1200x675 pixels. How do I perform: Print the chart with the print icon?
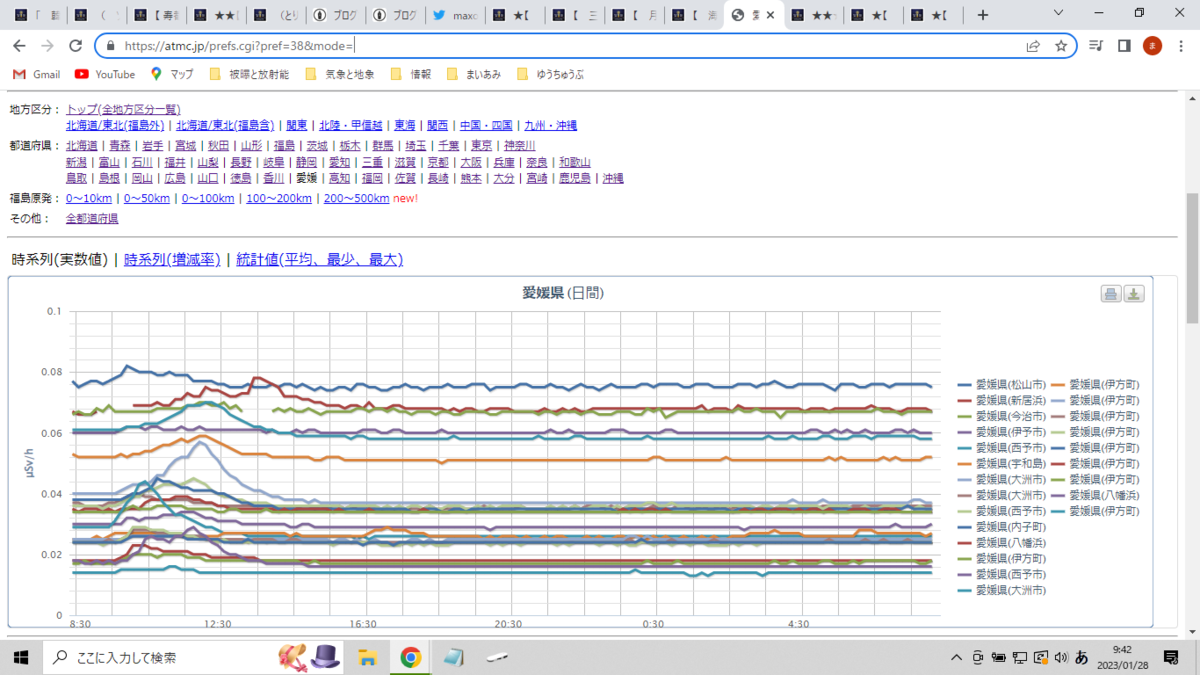coord(1111,293)
